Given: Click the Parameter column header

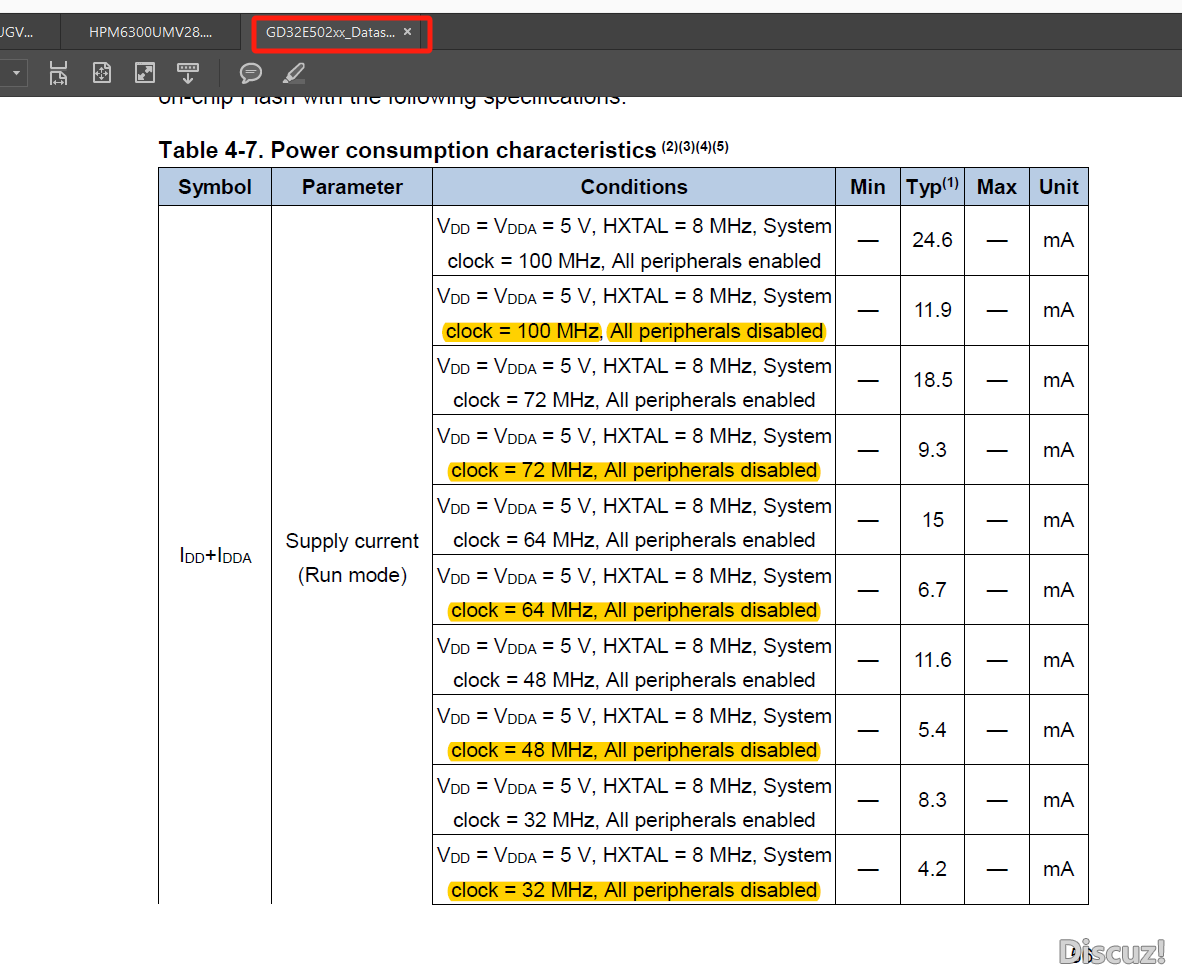Looking at the screenshot, I should point(352,187).
